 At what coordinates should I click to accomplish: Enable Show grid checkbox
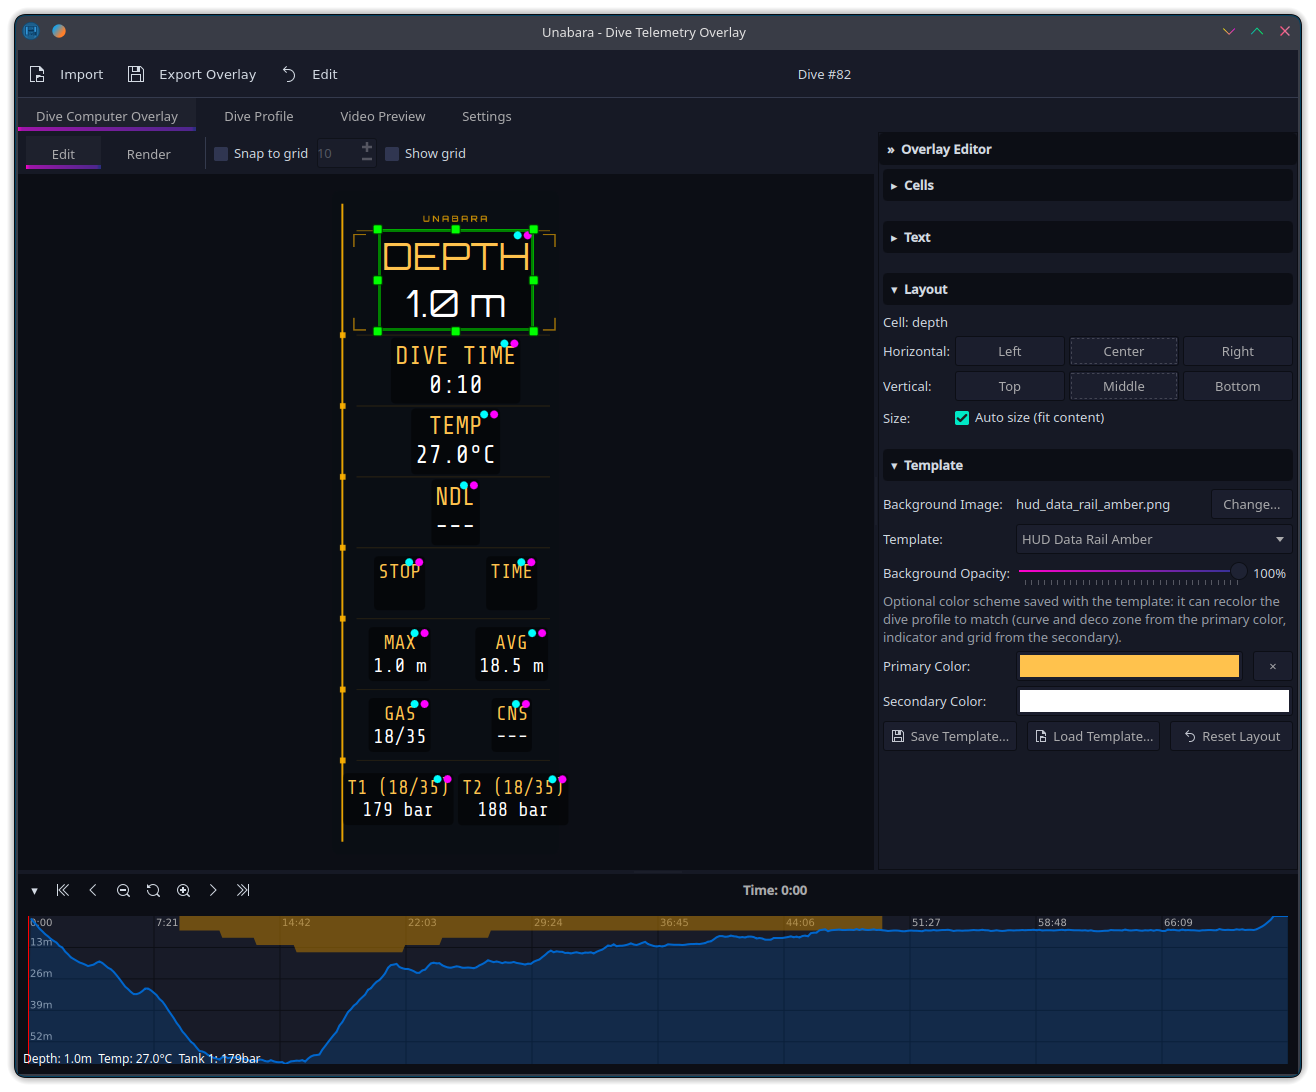click(x=392, y=154)
